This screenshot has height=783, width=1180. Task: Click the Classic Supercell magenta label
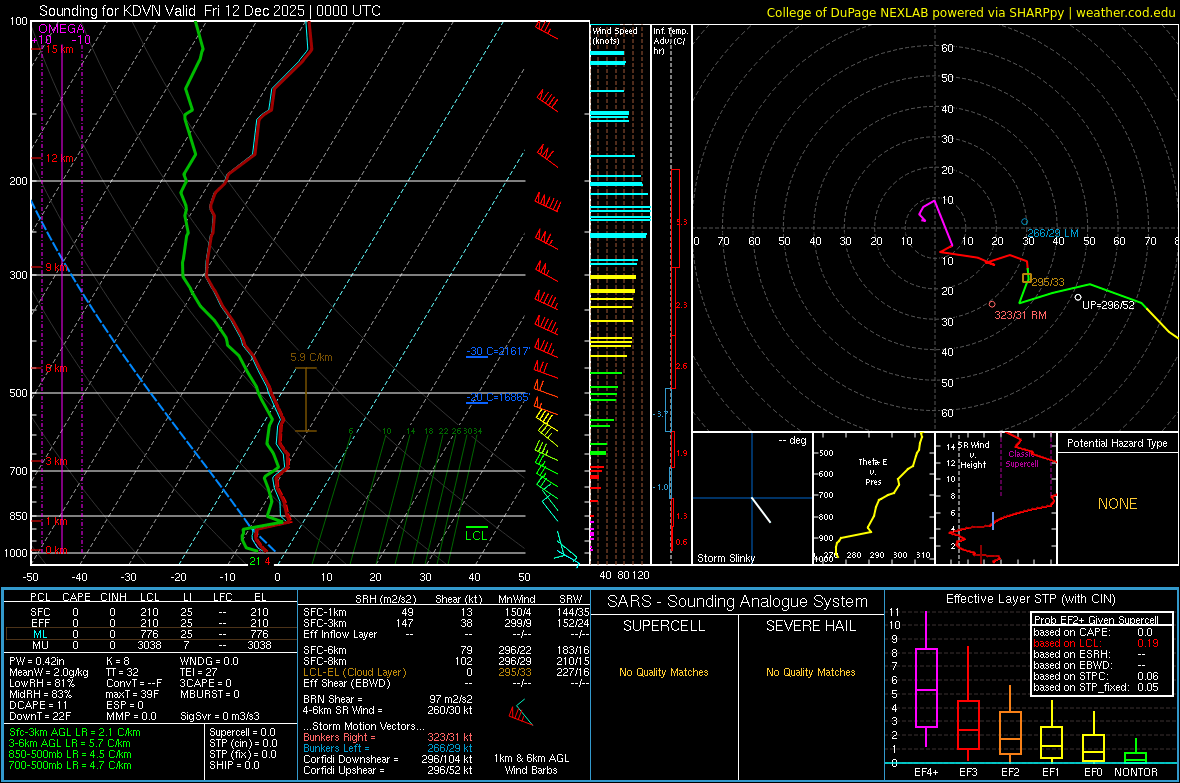click(x=1022, y=459)
